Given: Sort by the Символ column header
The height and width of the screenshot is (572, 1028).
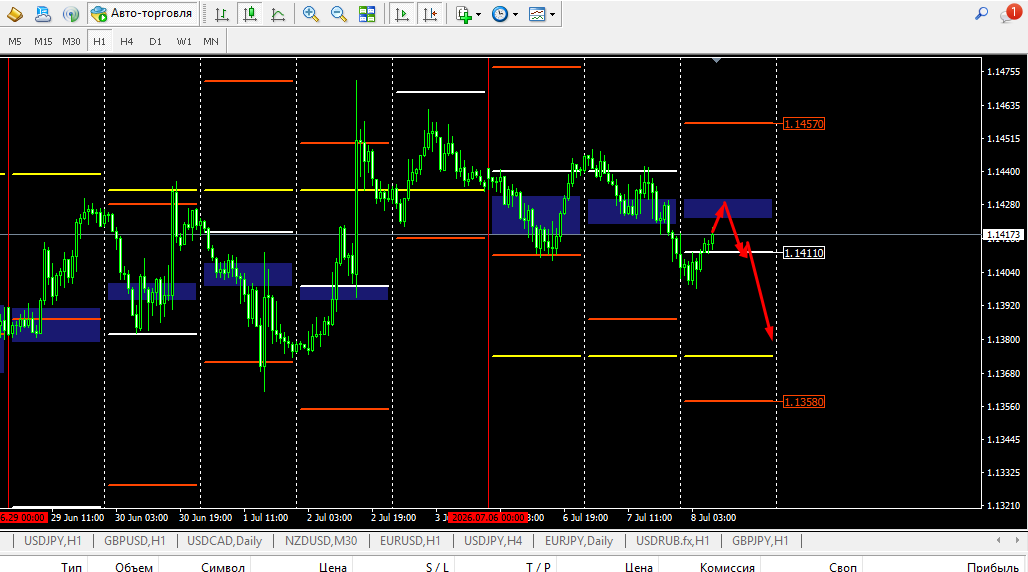Looking at the screenshot, I should click(223, 567).
